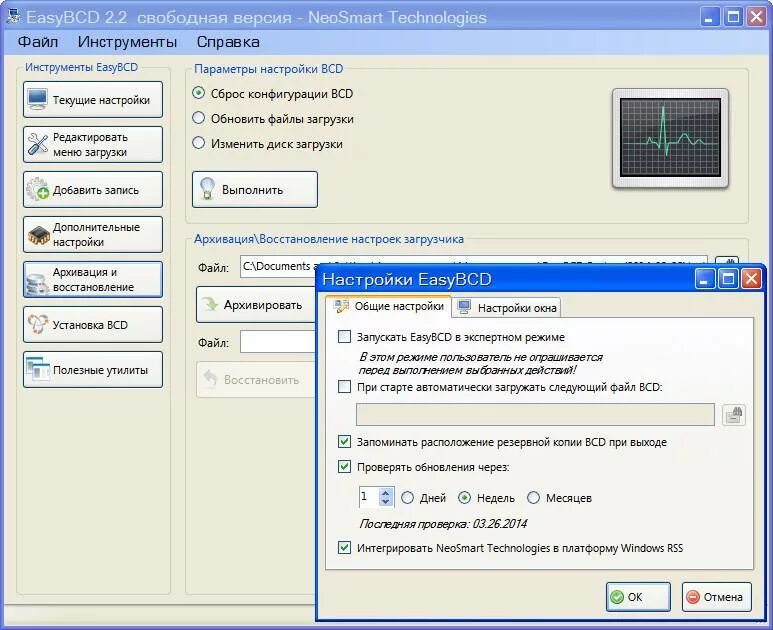This screenshot has height=630, width=773.
Task: Minimize the main EasyBCD window
Action: (709, 17)
